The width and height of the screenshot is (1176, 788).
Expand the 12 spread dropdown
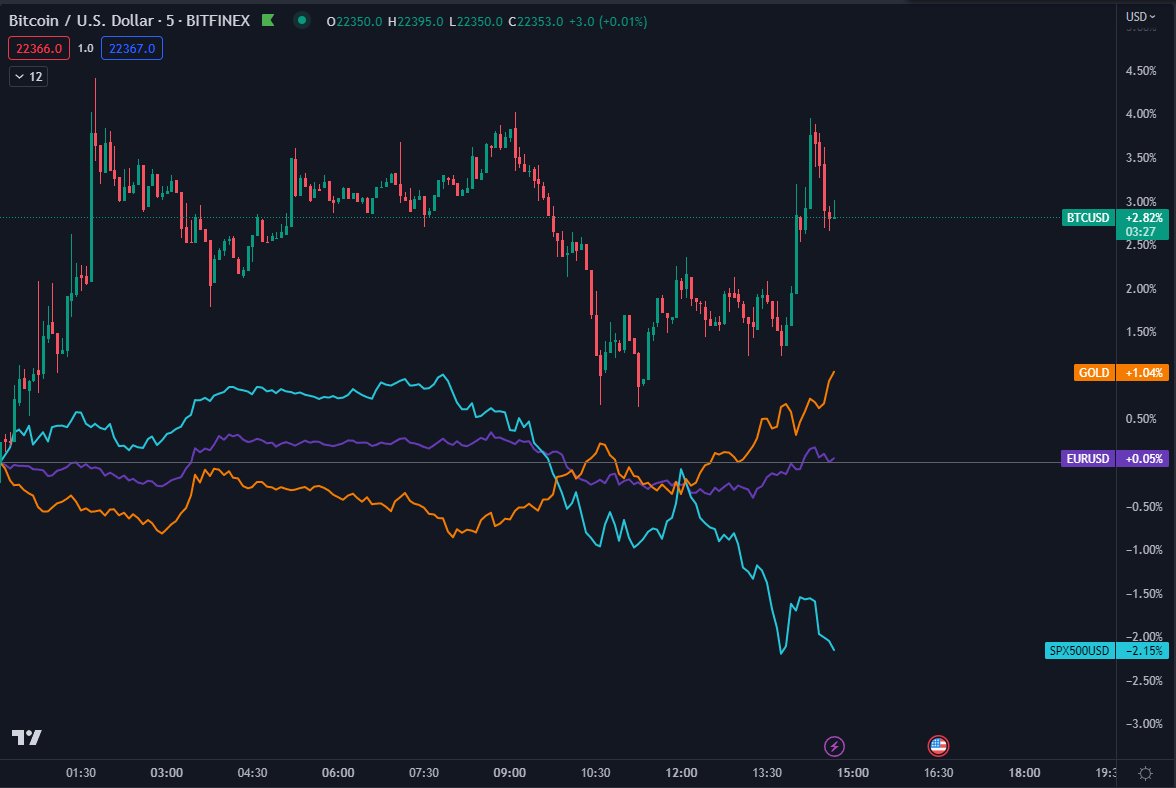point(26,76)
